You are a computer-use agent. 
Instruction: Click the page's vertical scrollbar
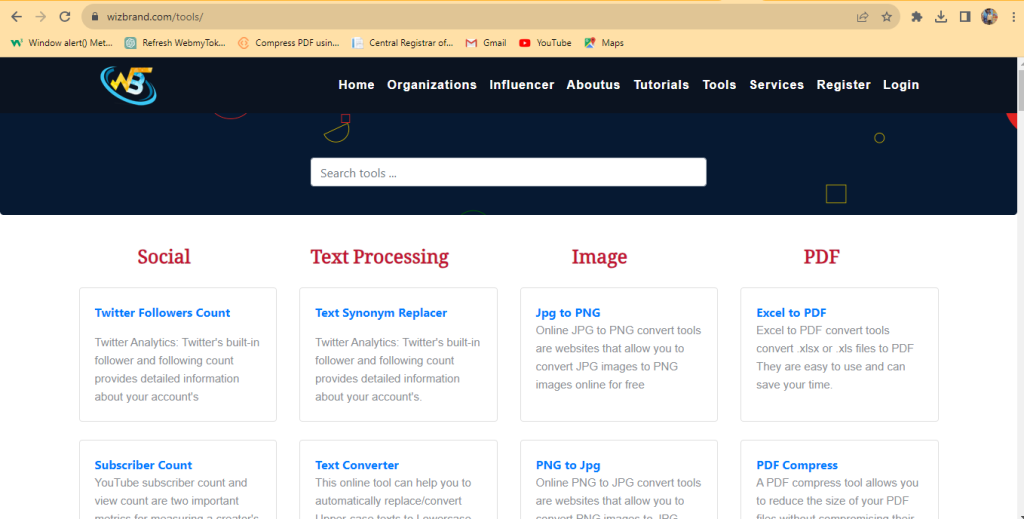pyautogui.click(x=1018, y=300)
